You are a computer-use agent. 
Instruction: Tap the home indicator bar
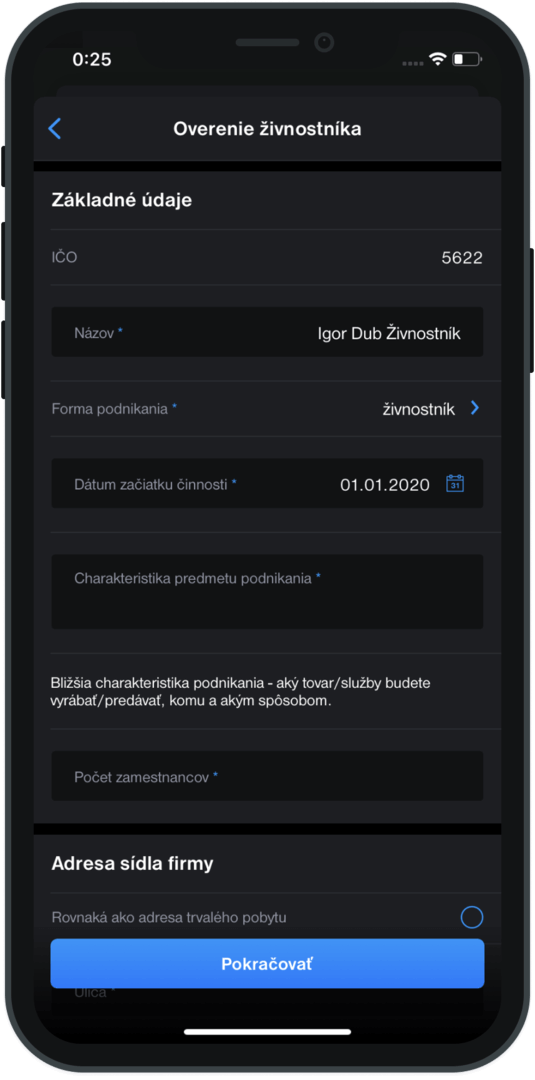click(268, 1032)
